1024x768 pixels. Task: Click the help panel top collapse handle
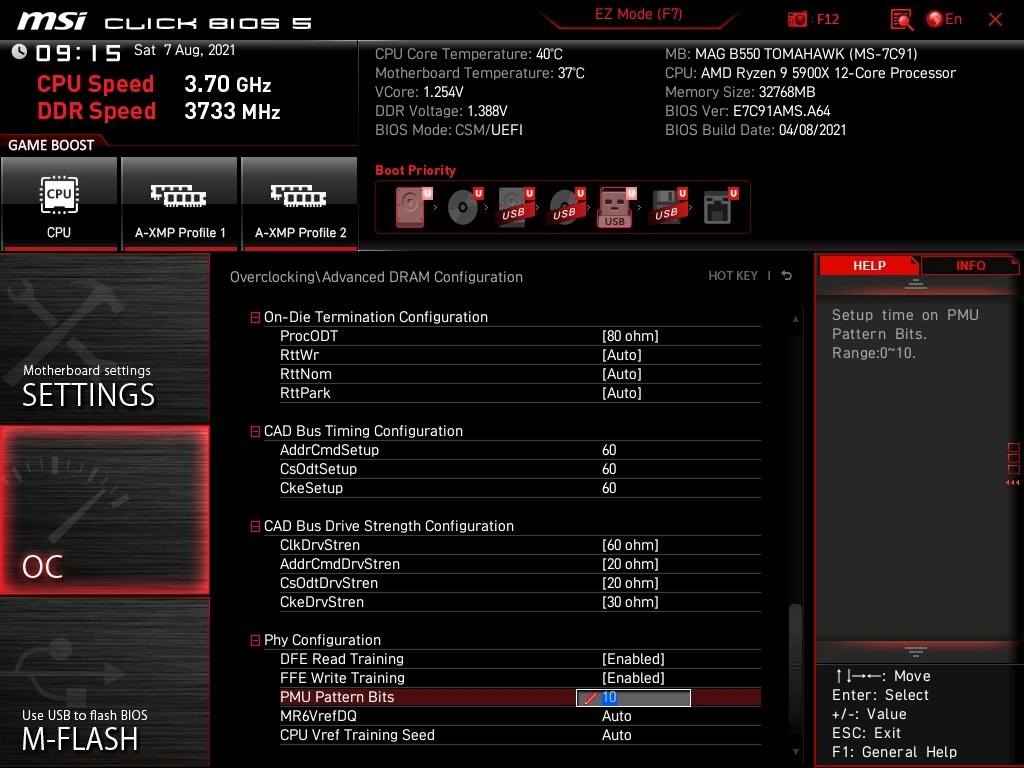coord(916,283)
